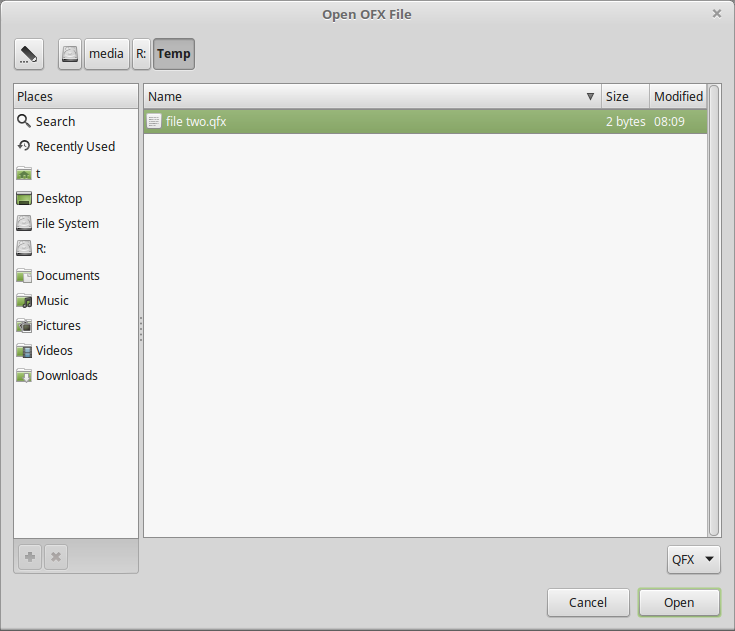Open Desktop in Places

[x=76, y=198]
